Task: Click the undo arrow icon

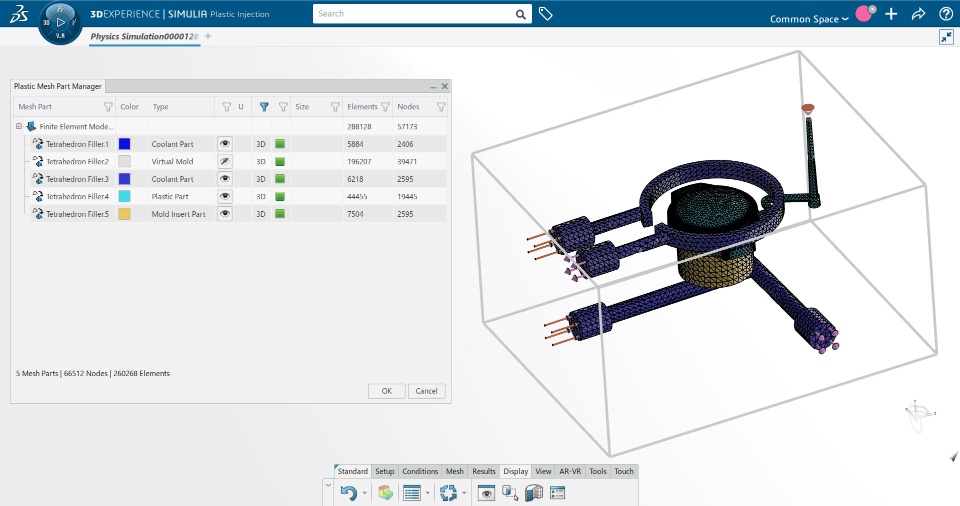Action: [348, 492]
